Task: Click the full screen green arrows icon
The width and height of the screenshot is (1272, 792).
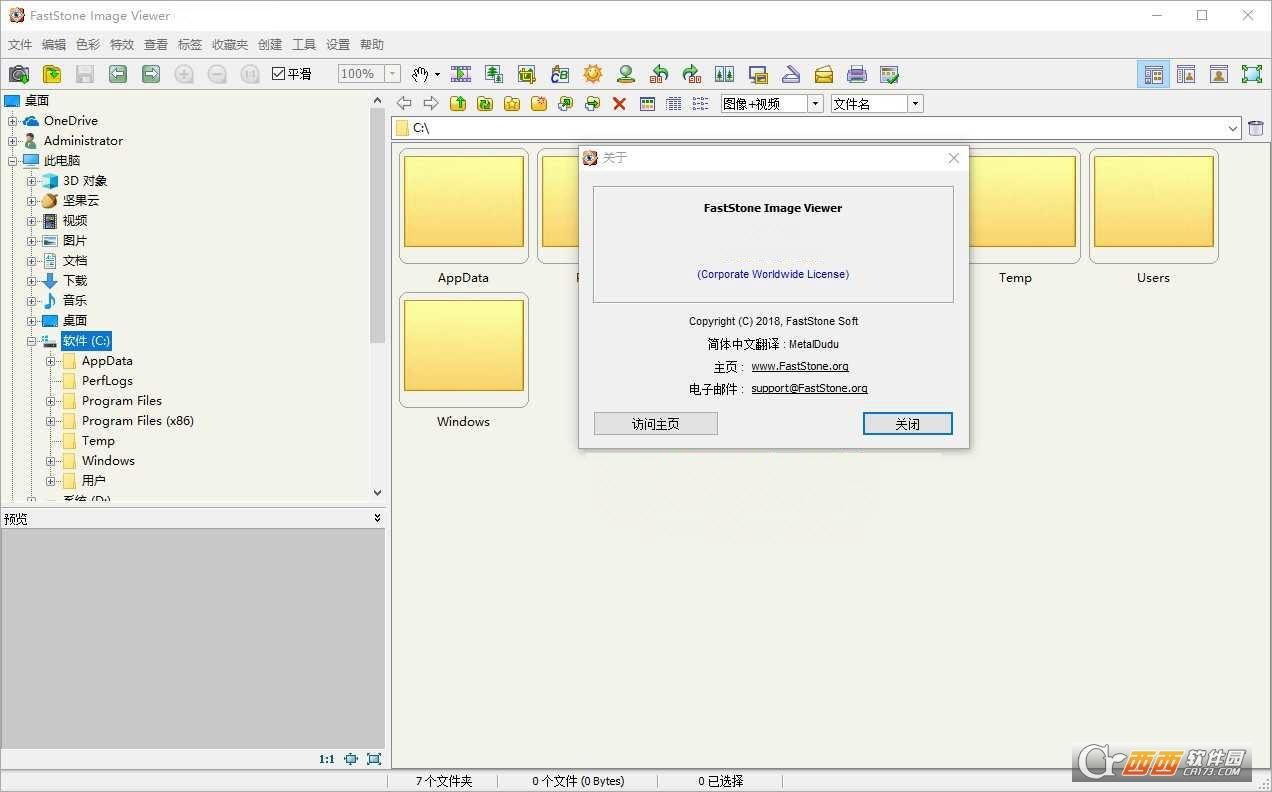Action: coord(1251,74)
